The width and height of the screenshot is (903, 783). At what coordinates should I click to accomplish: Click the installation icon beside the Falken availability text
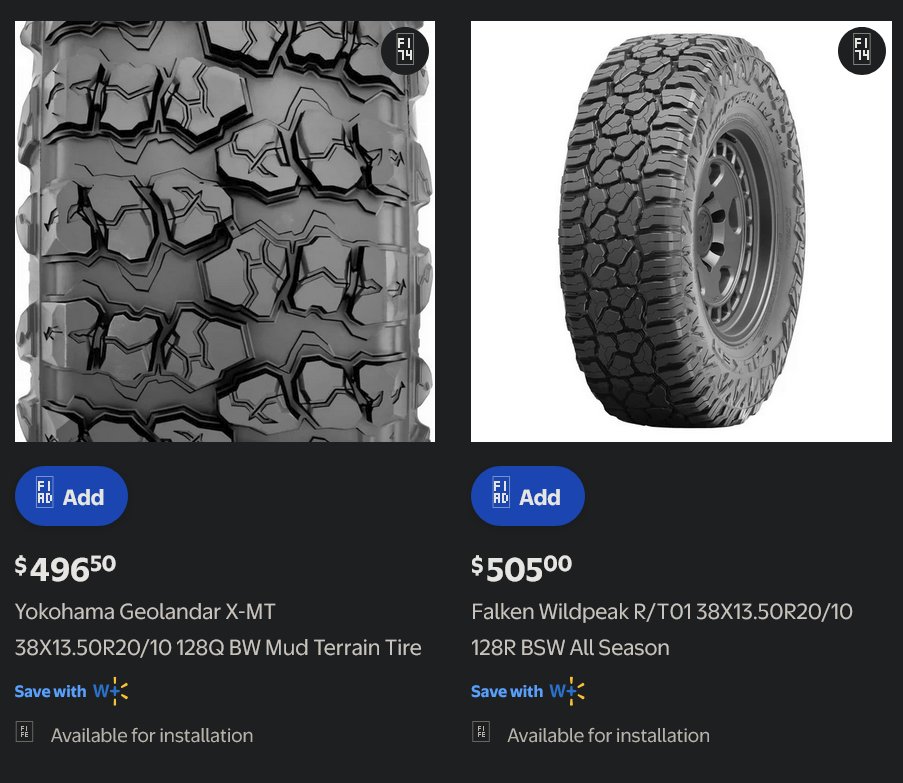pyautogui.click(x=481, y=732)
